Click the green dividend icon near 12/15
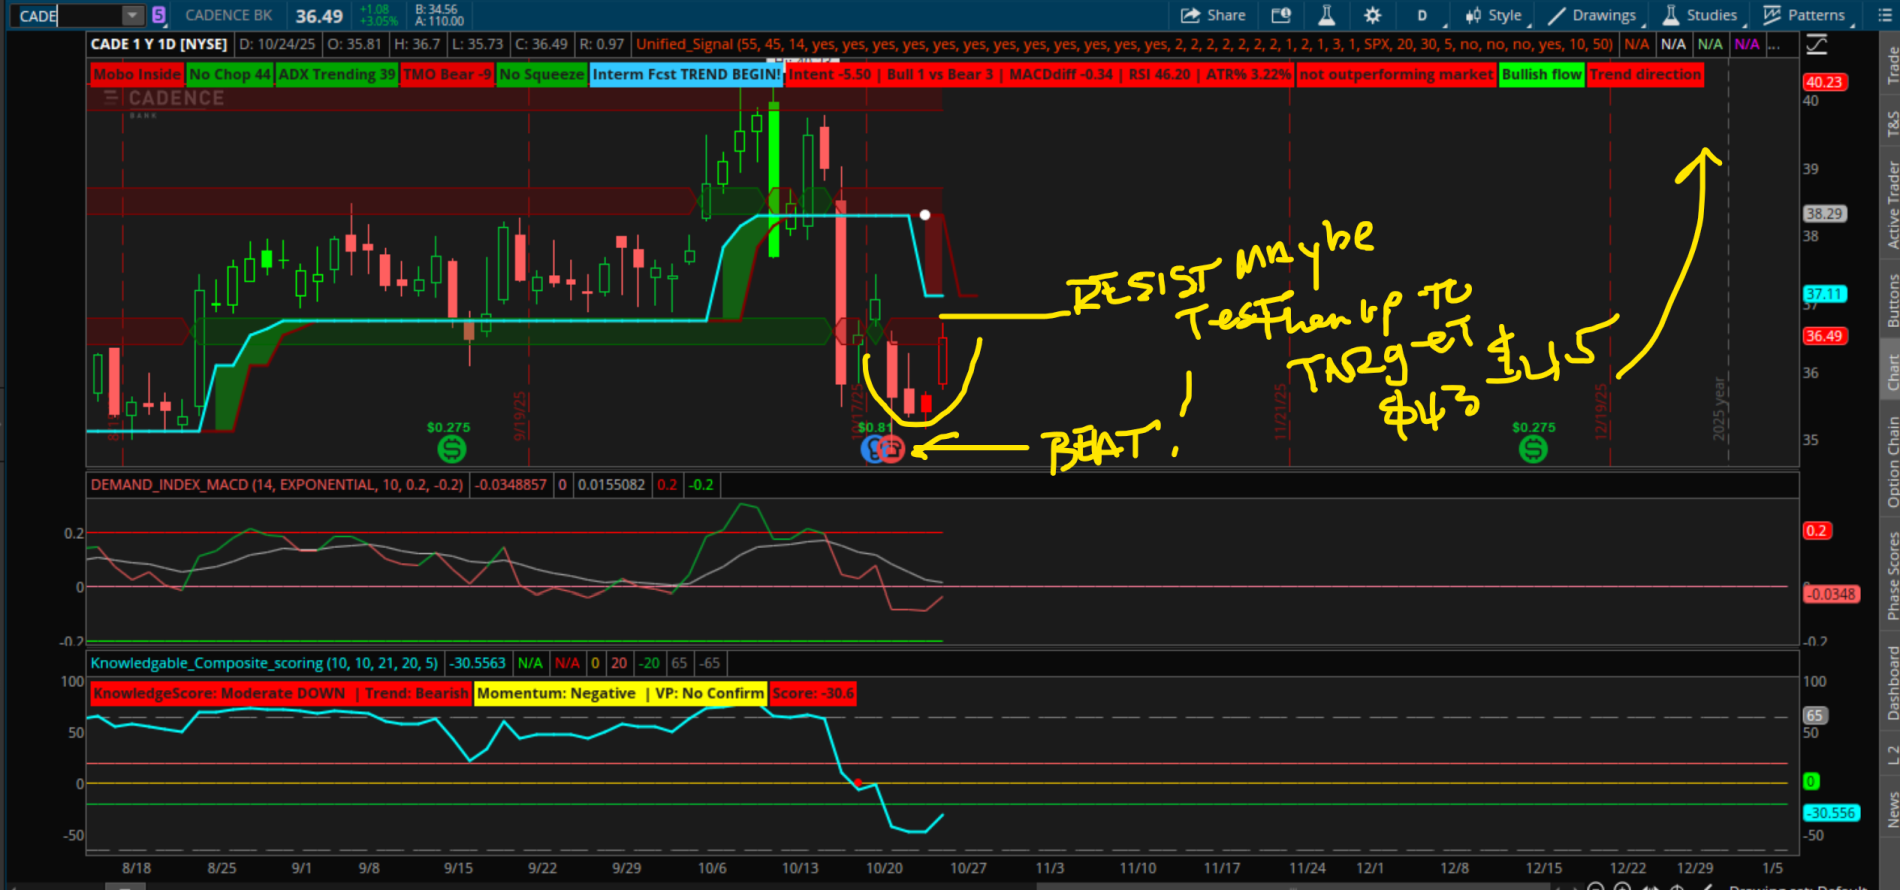Screen dimensions: 1900x890 coord(1533,449)
